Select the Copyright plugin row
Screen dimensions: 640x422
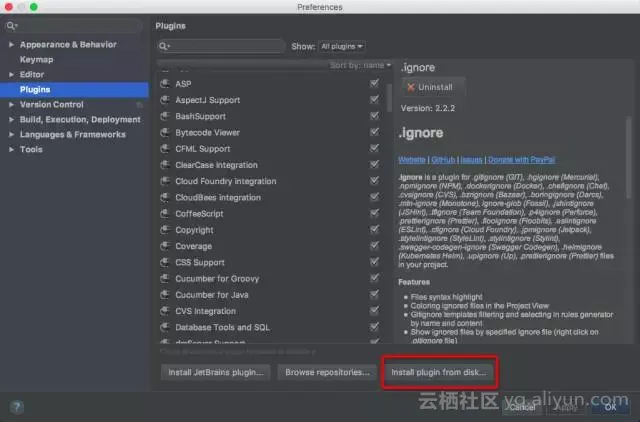[272, 230]
